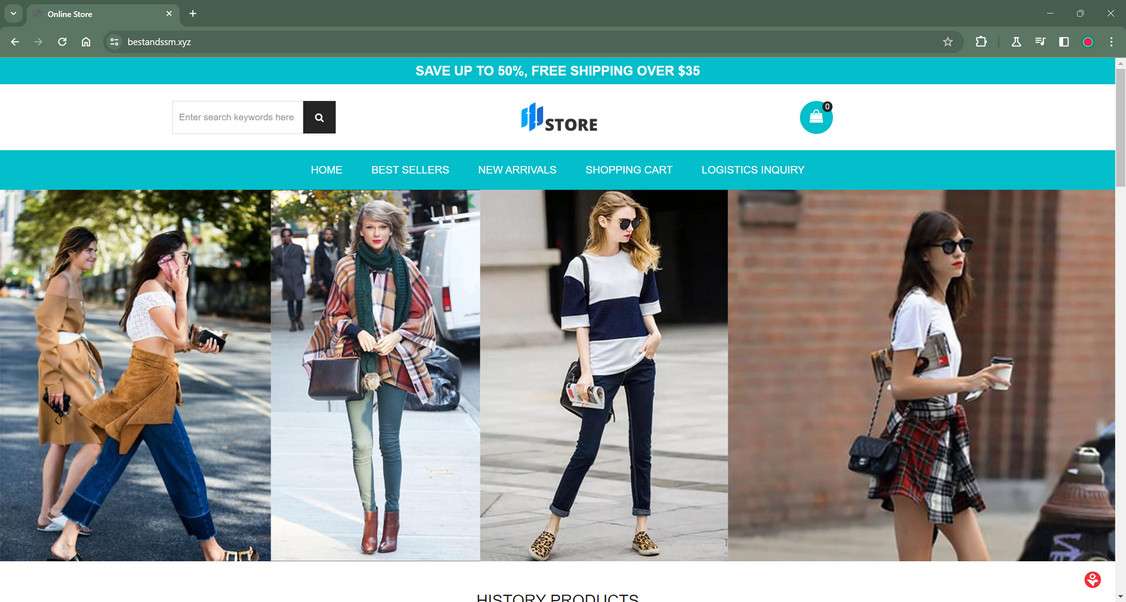Open a new browser tab
The image size is (1126, 602).
pyautogui.click(x=192, y=14)
